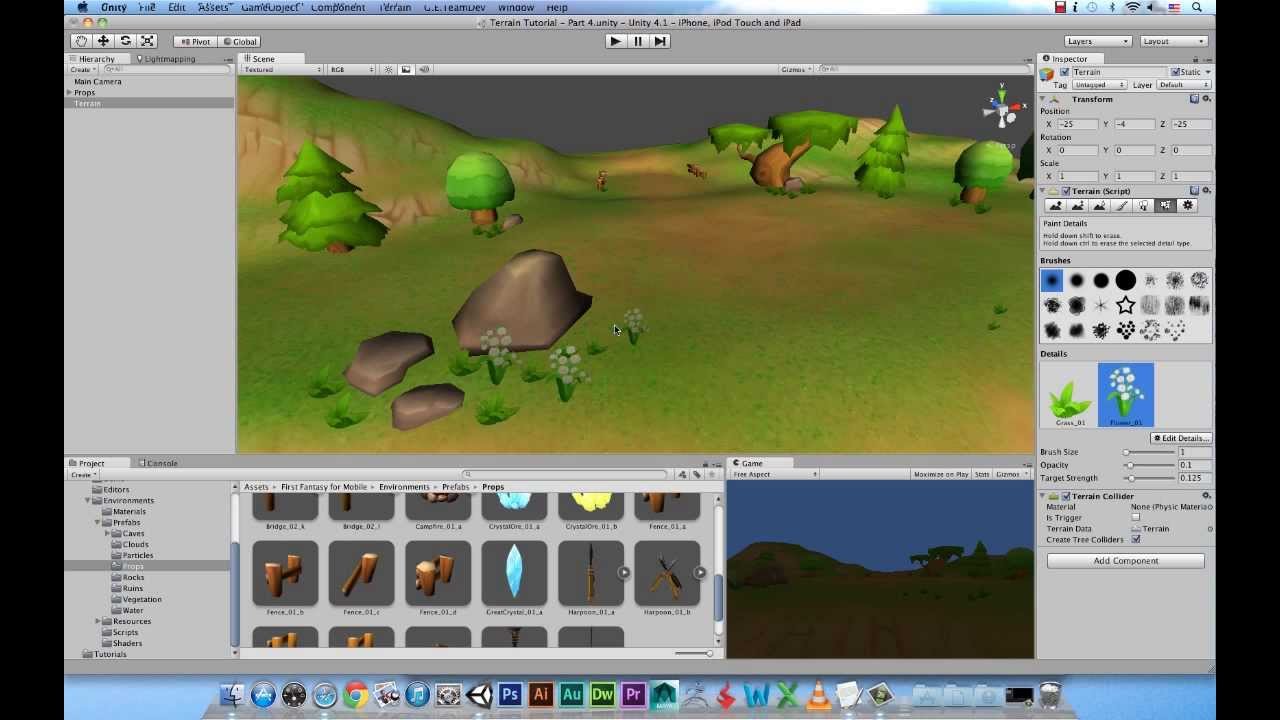1280x720 pixels.
Task: Click the Pause button
Action: point(638,41)
